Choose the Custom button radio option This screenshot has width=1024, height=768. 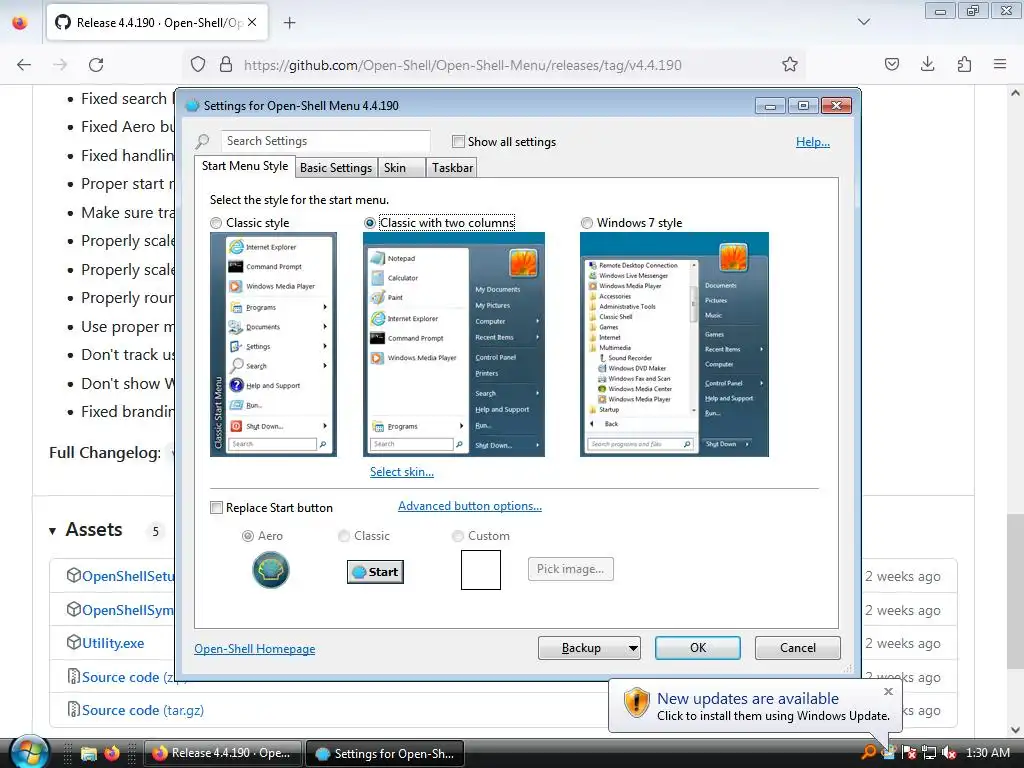(458, 536)
